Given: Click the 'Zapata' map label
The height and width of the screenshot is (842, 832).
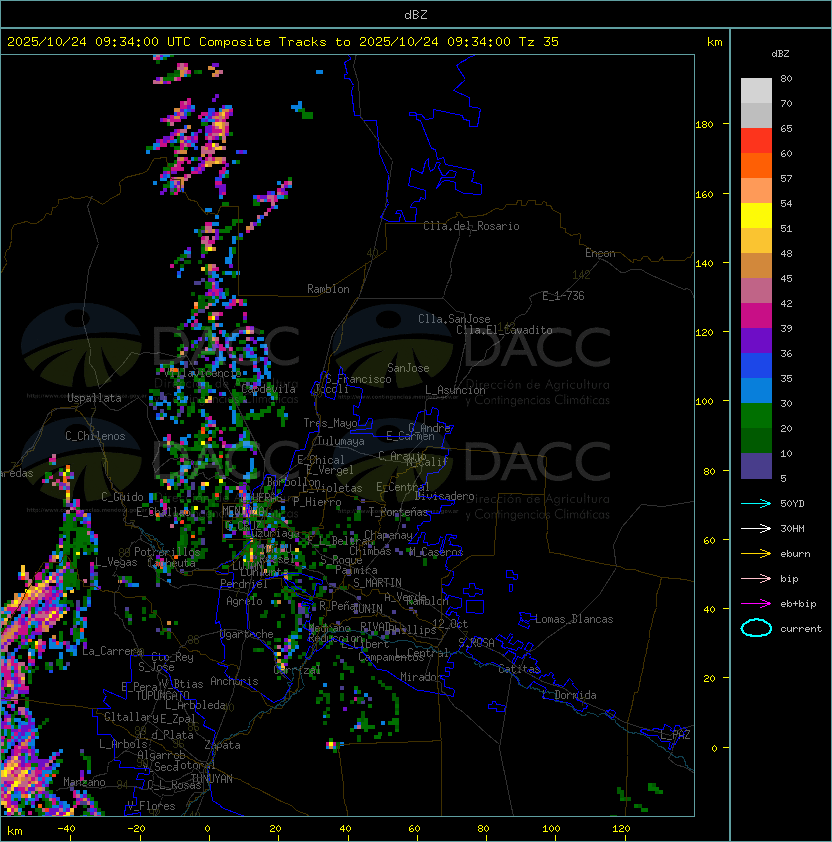Looking at the screenshot, I should (x=222, y=745).
